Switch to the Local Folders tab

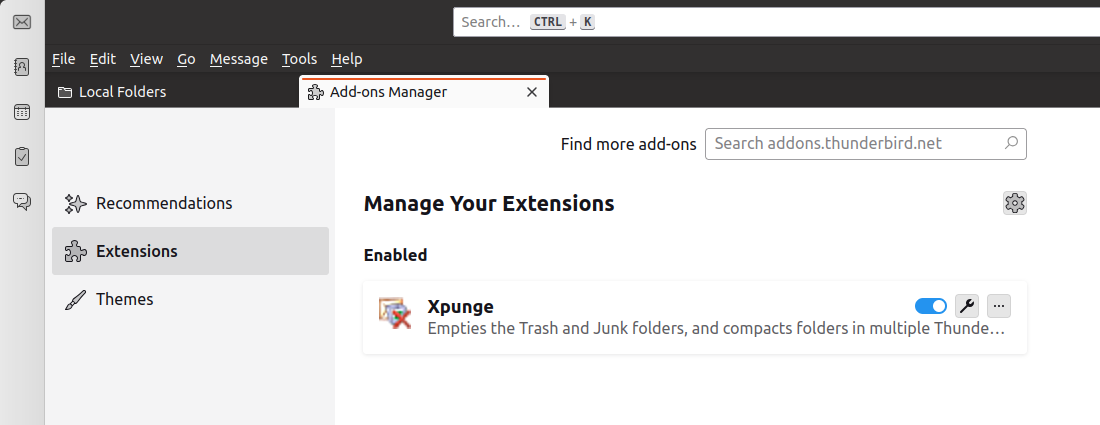click(122, 92)
